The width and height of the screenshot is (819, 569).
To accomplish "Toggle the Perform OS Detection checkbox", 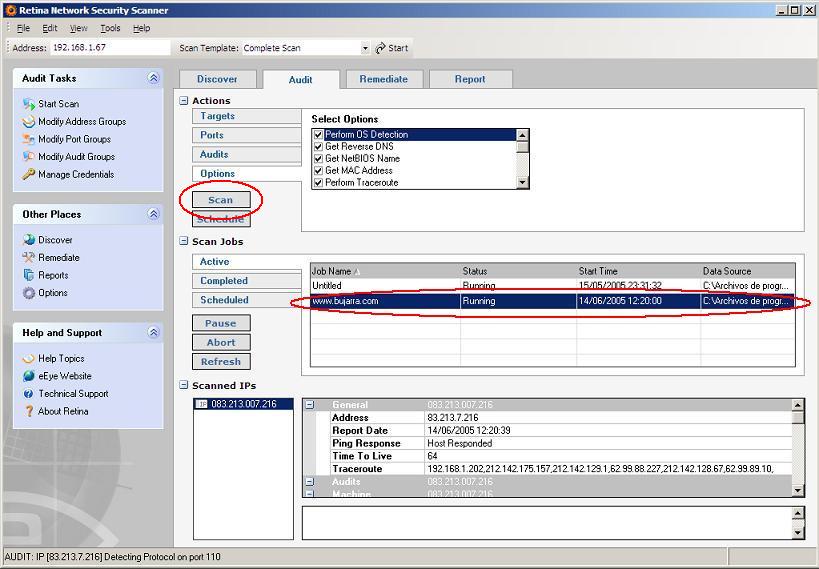I will point(319,135).
